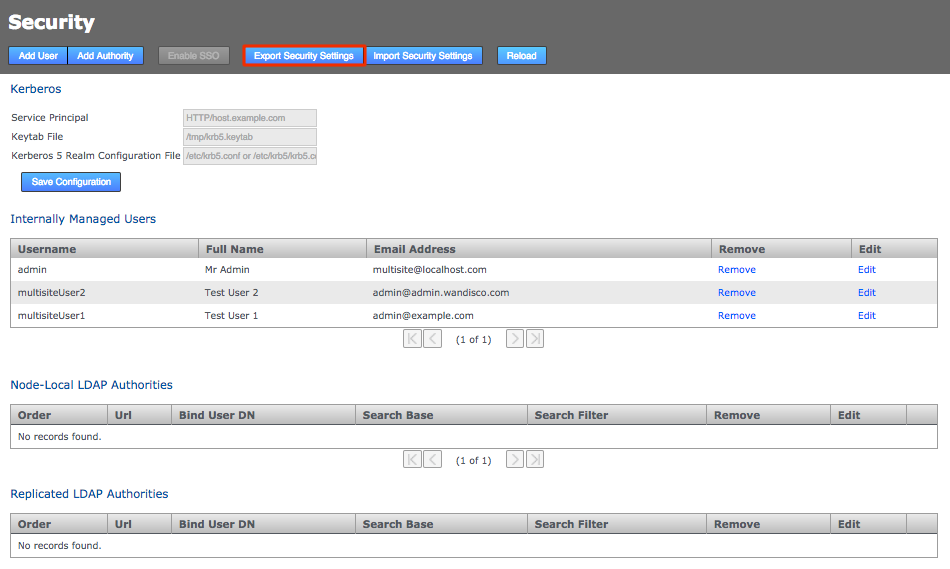Viewport: 950px width, 569px height.
Task: Edit the multisiteUser2 user
Action: [866, 293]
